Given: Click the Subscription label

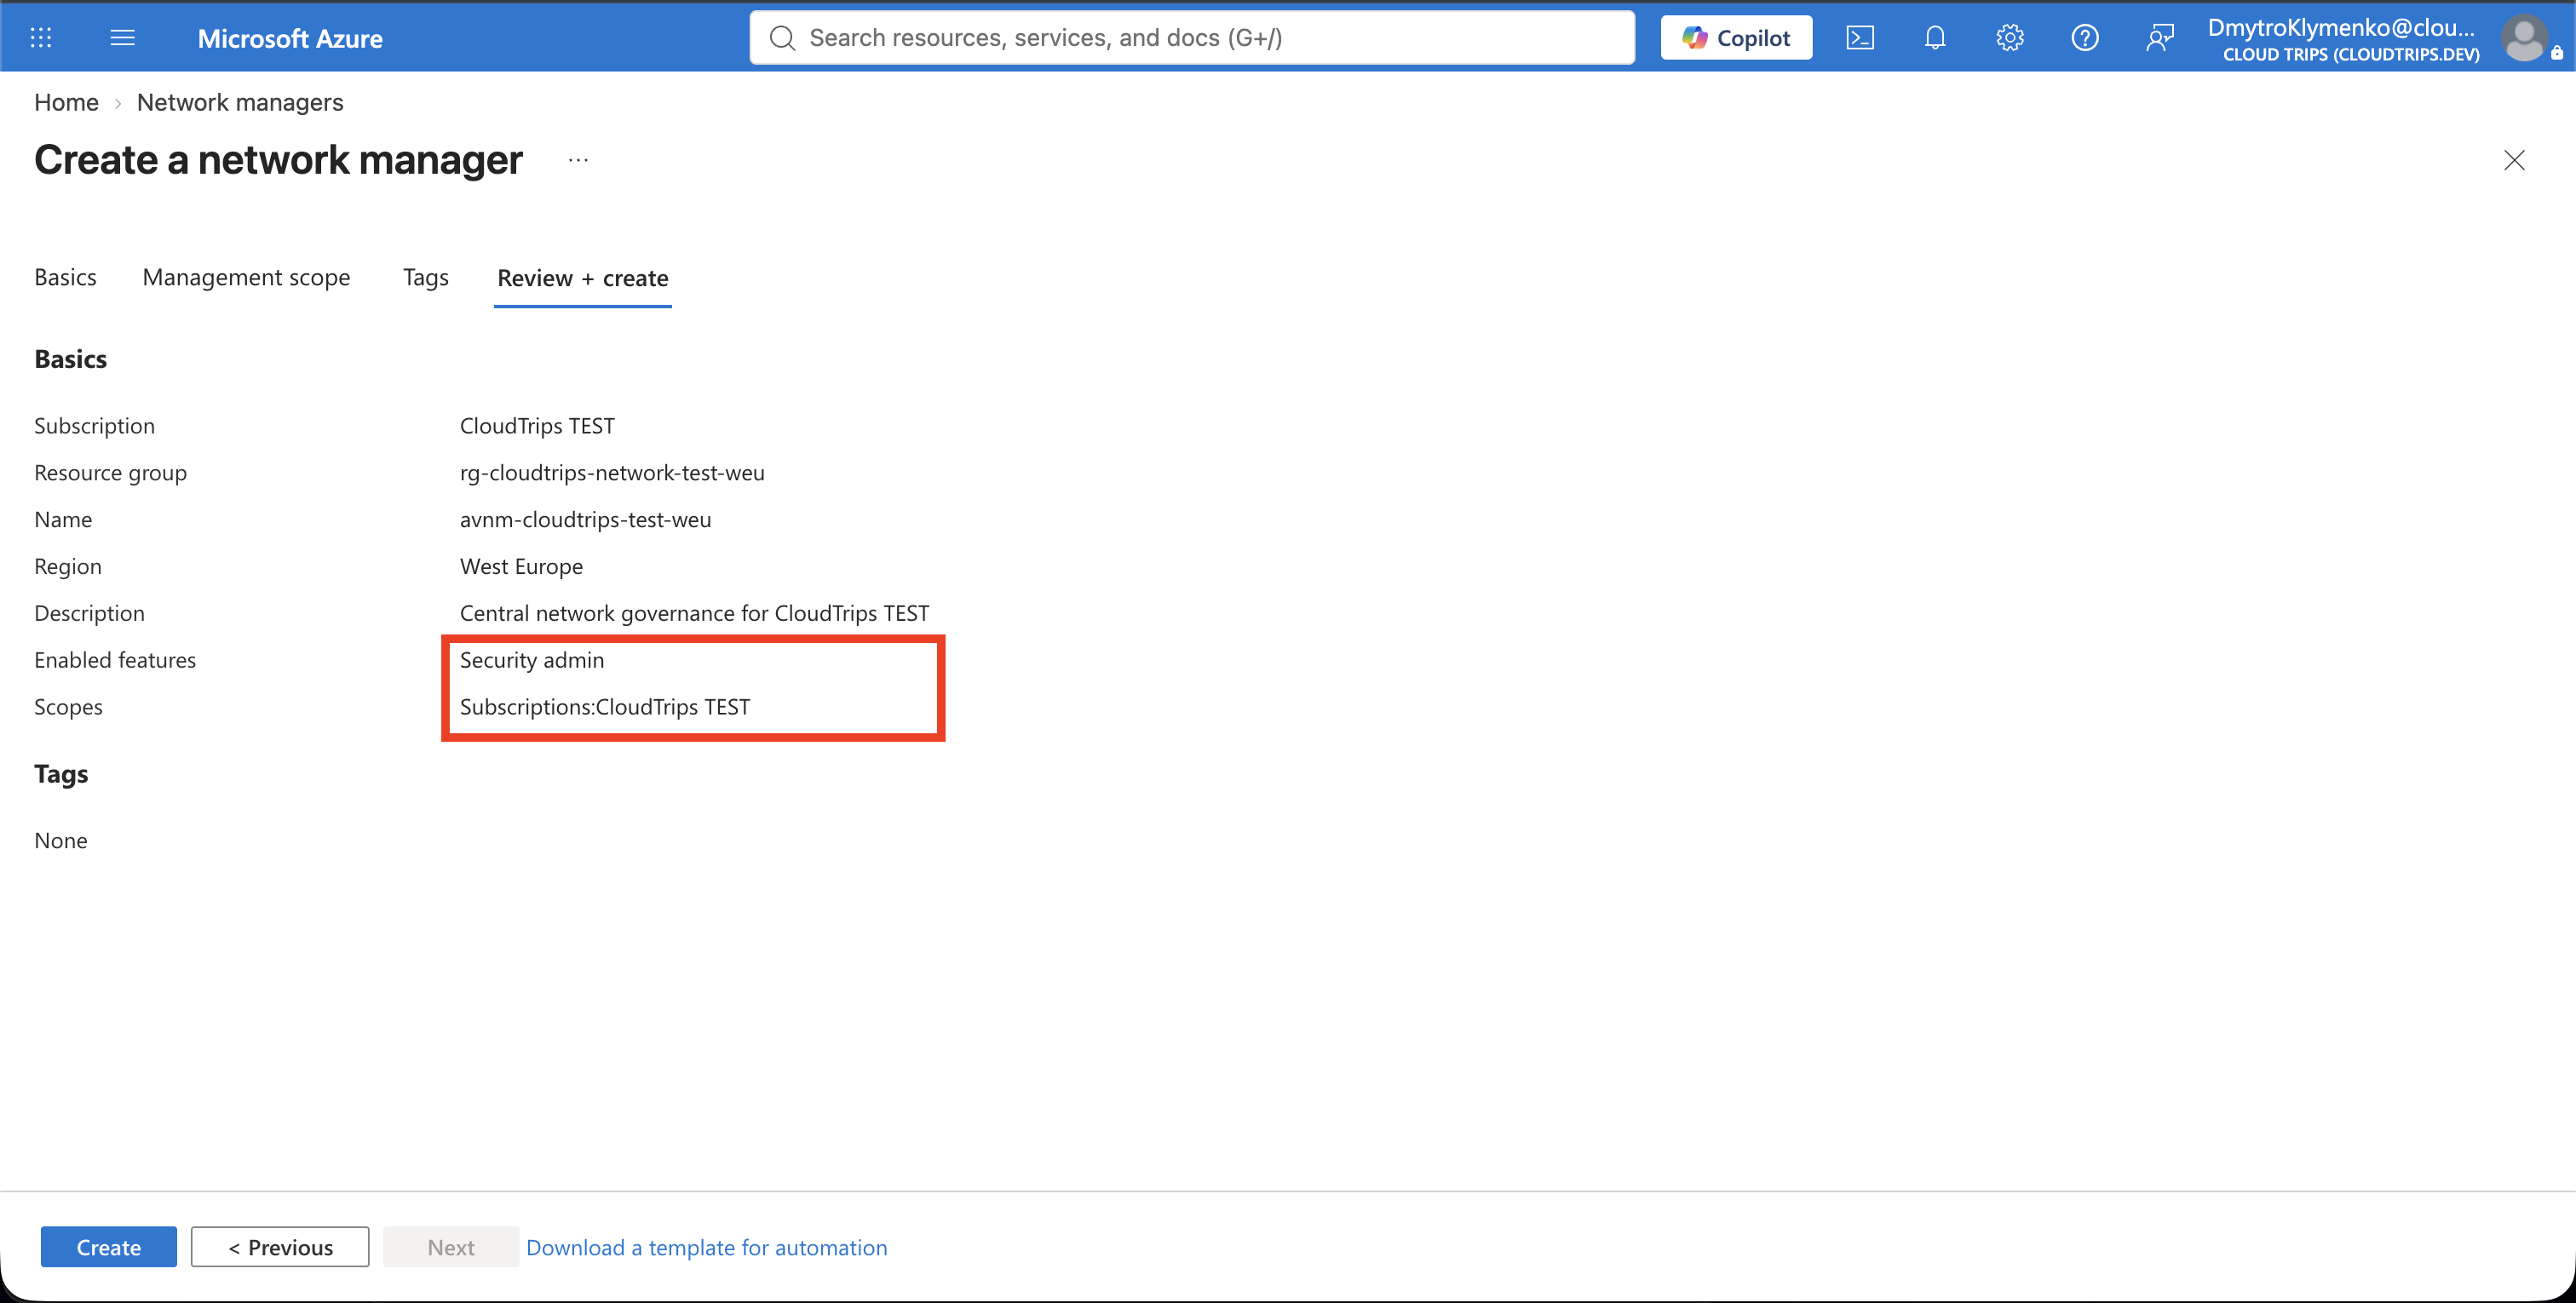Looking at the screenshot, I should [94, 426].
